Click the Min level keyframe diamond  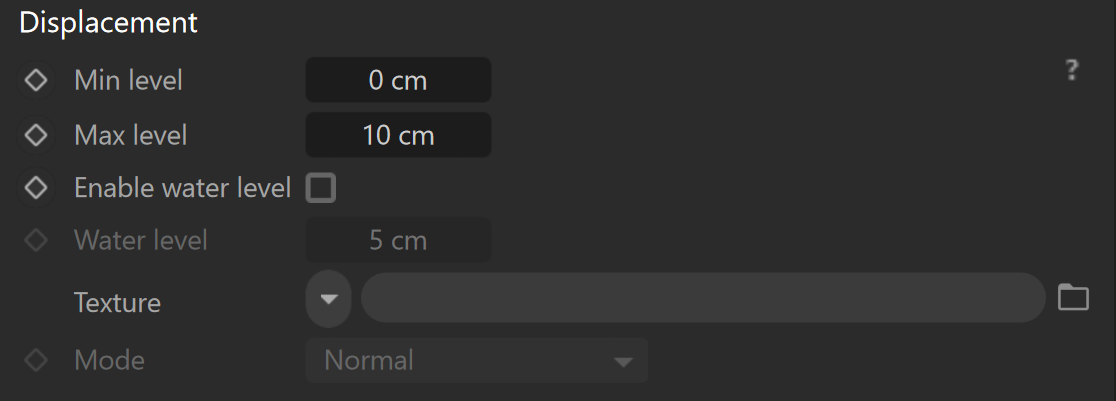[36, 80]
